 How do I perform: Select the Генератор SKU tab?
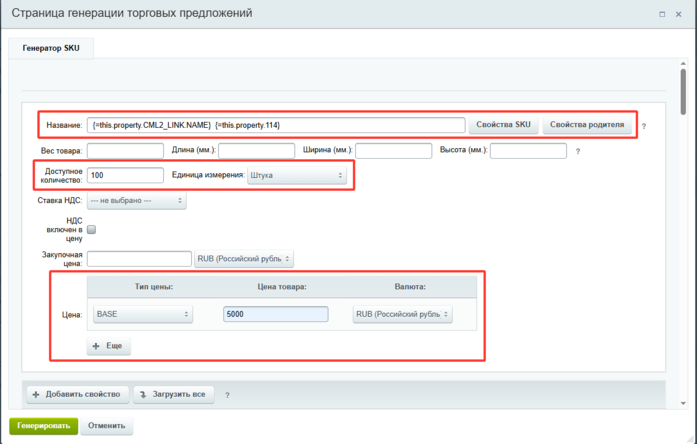(51, 48)
